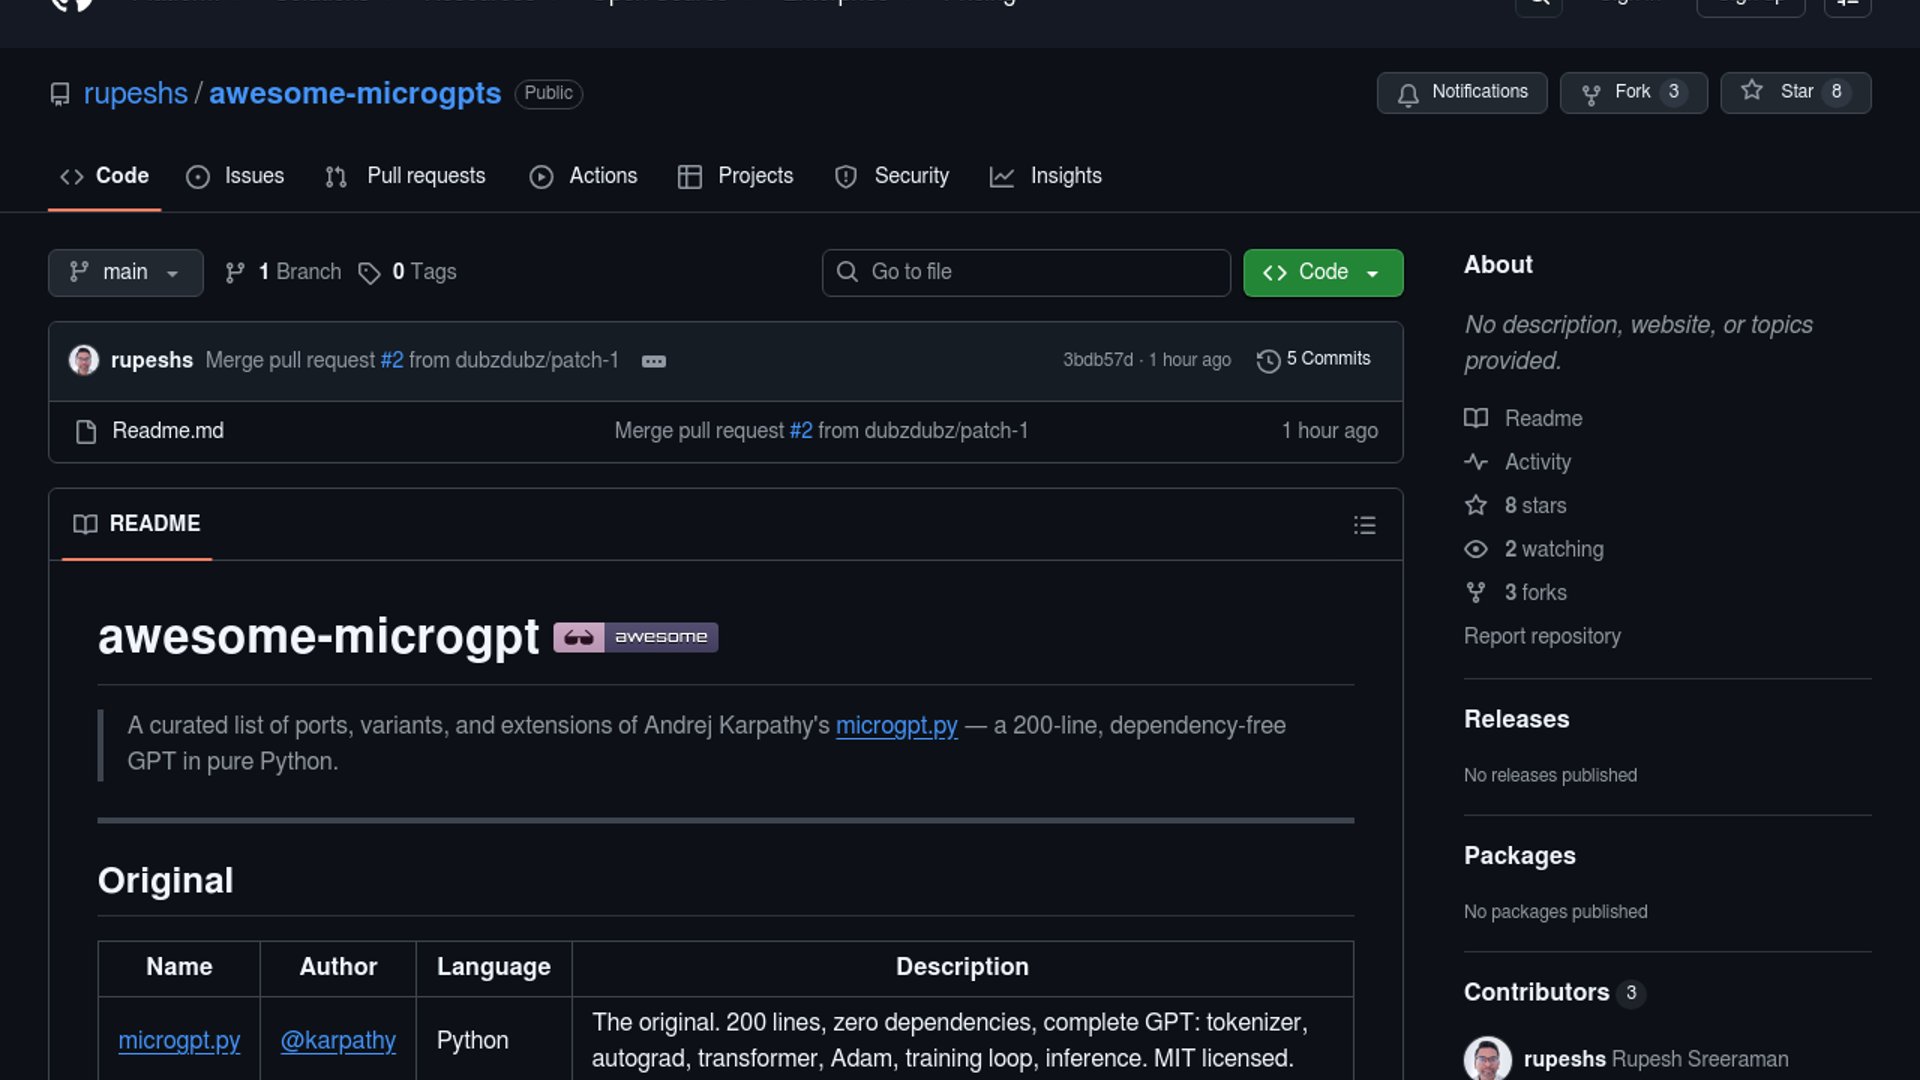
Task: Switch to the Issues tab
Action: (x=236, y=176)
